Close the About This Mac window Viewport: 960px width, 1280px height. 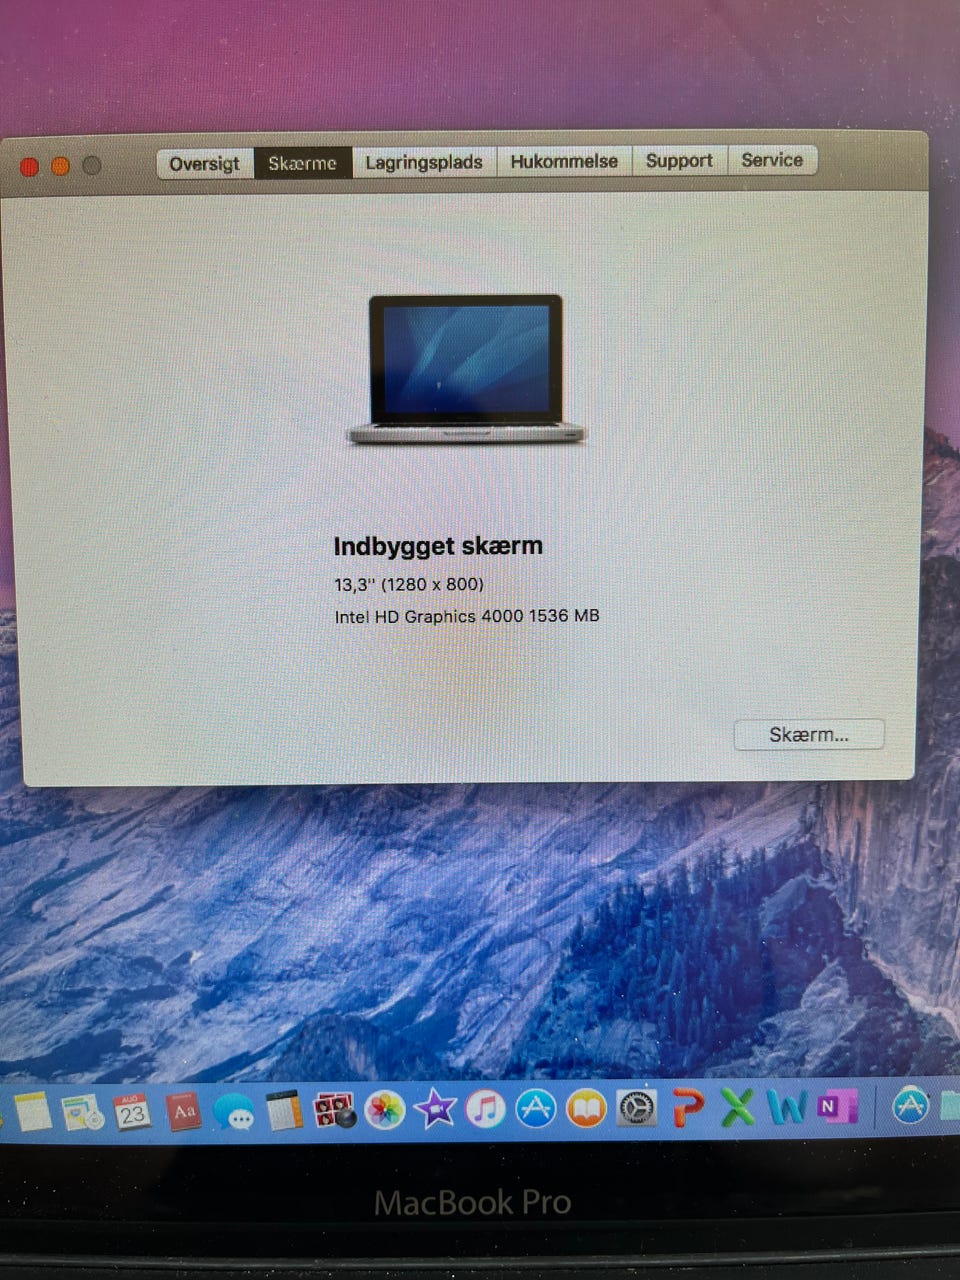pos(29,167)
